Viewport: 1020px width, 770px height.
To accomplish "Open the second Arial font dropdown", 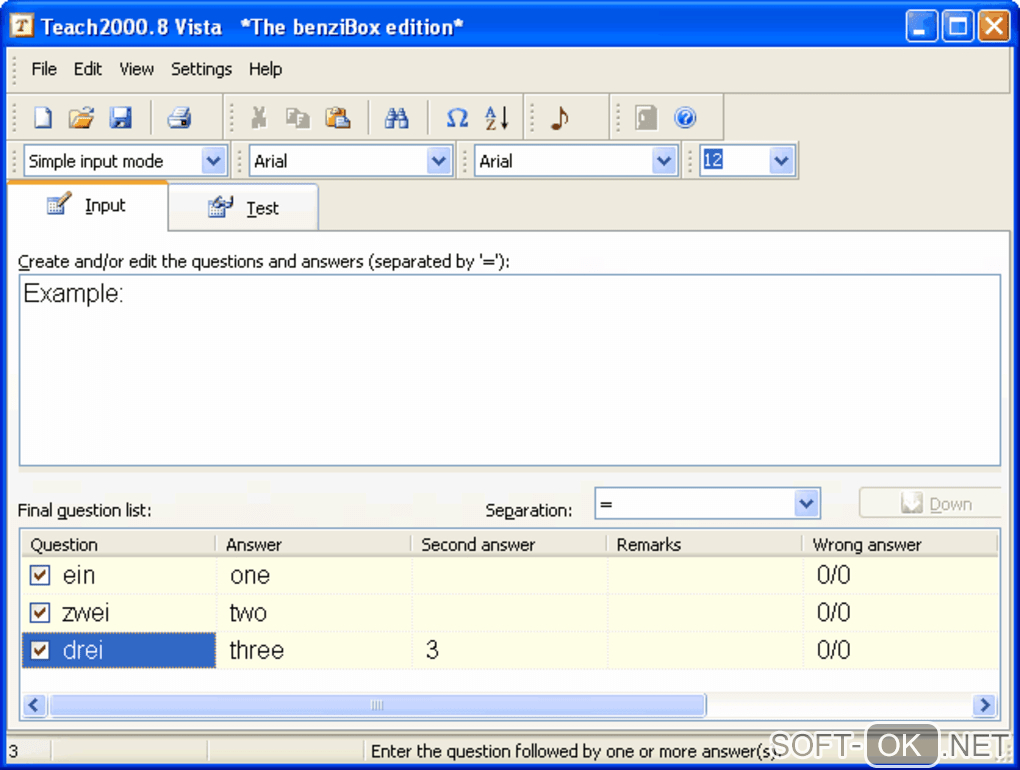I will pyautogui.click(x=664, y=161).
